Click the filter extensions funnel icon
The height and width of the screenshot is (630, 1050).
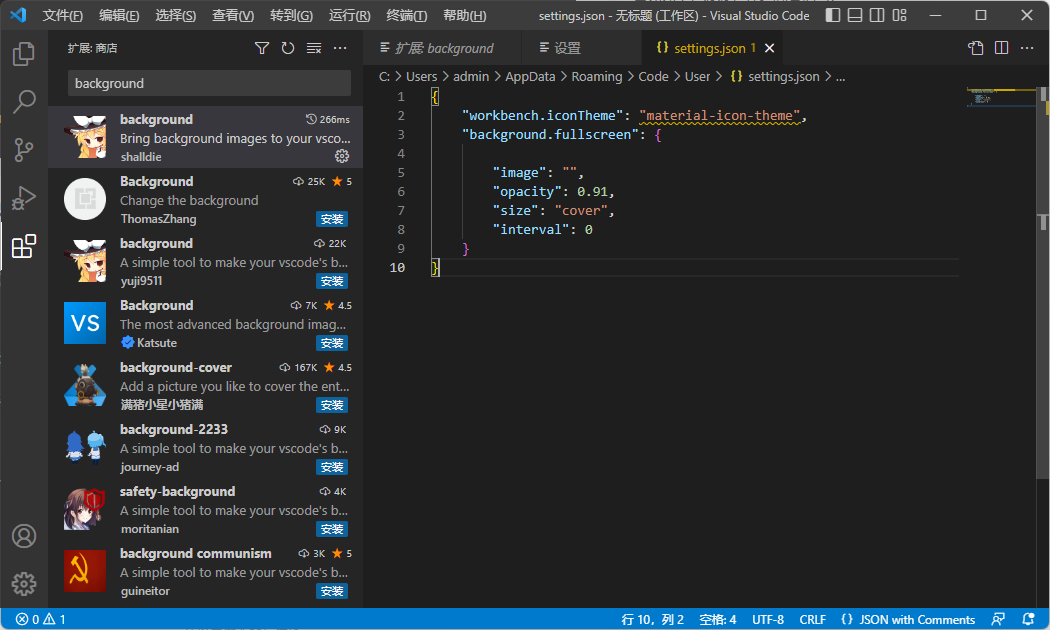pos(262,48)
